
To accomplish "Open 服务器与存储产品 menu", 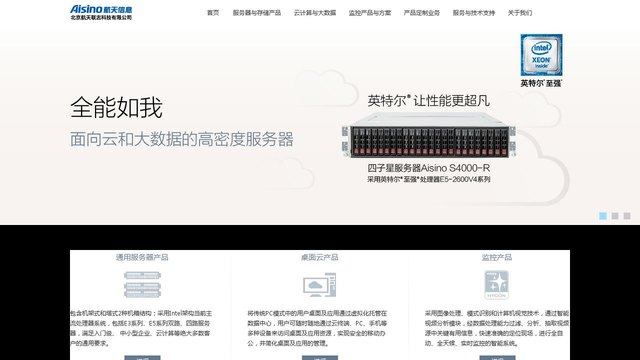I will coord(257,13).
